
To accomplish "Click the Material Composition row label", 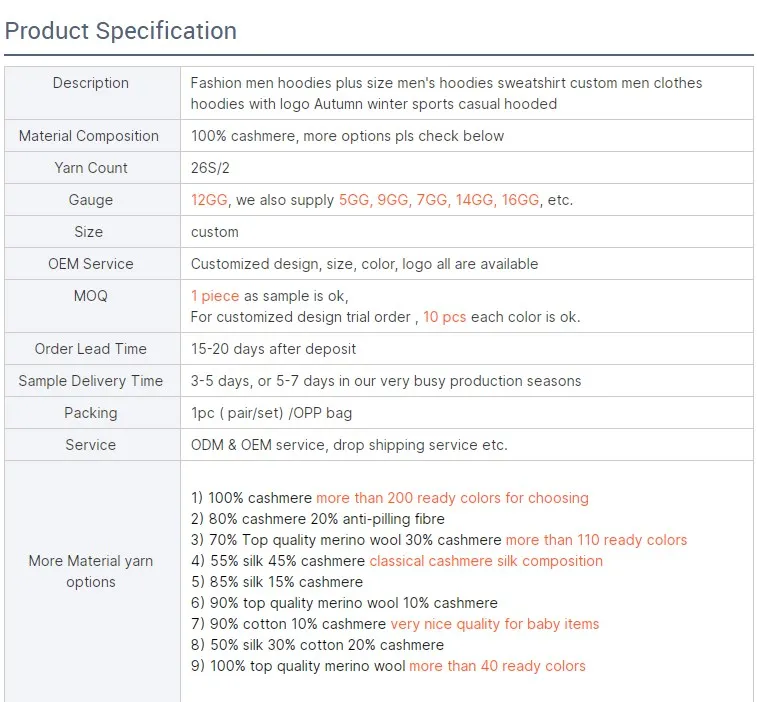I will [89, 136].
